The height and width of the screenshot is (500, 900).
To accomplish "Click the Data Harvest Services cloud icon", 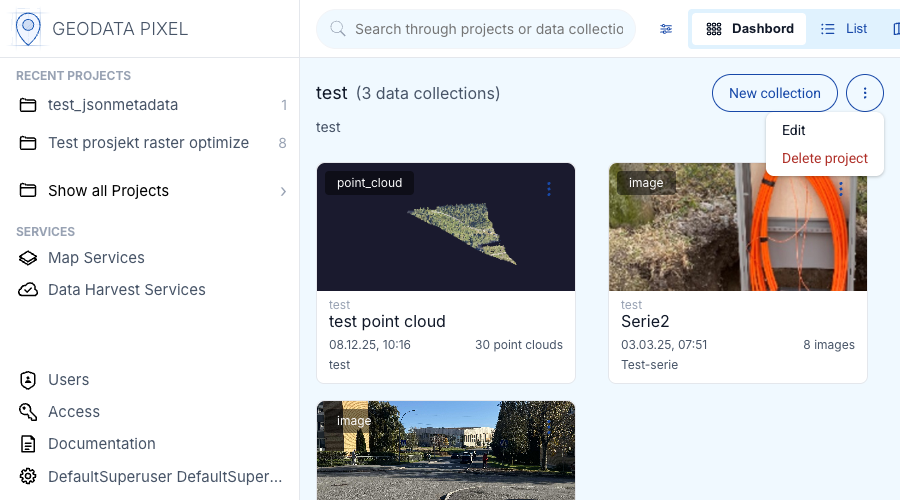I will 28,290.
